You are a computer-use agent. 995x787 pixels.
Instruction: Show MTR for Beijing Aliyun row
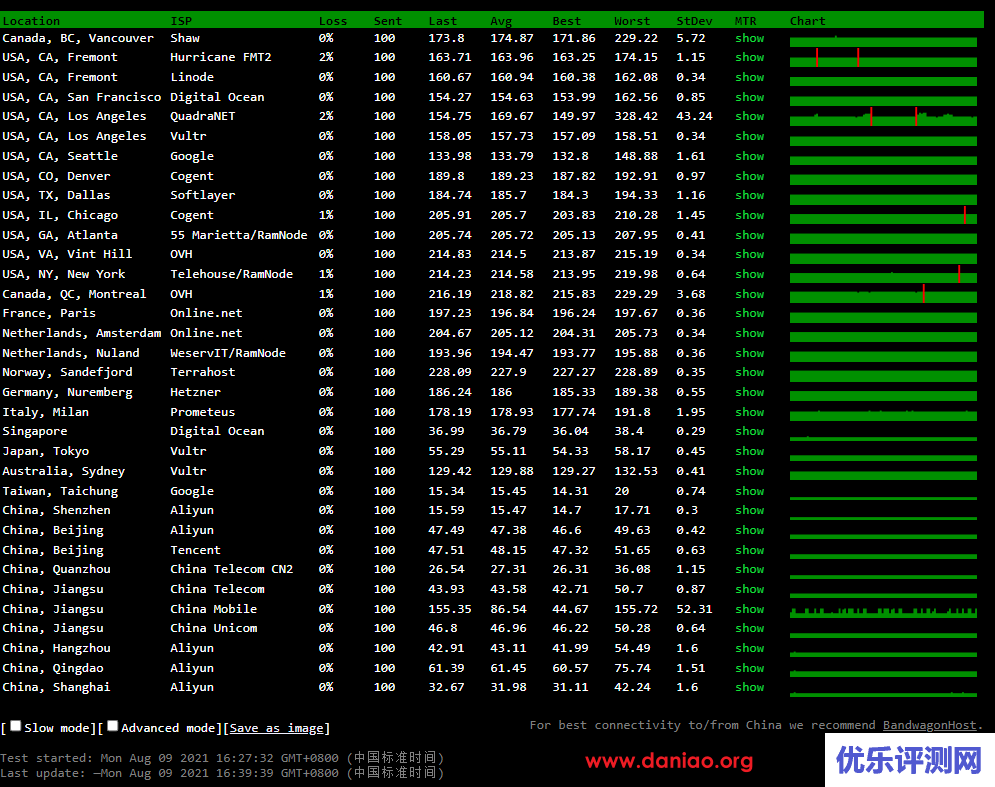[749, 530]
